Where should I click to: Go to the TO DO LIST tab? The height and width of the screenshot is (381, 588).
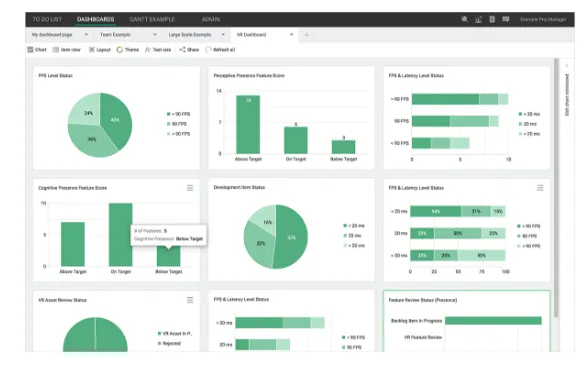[47, 19]
